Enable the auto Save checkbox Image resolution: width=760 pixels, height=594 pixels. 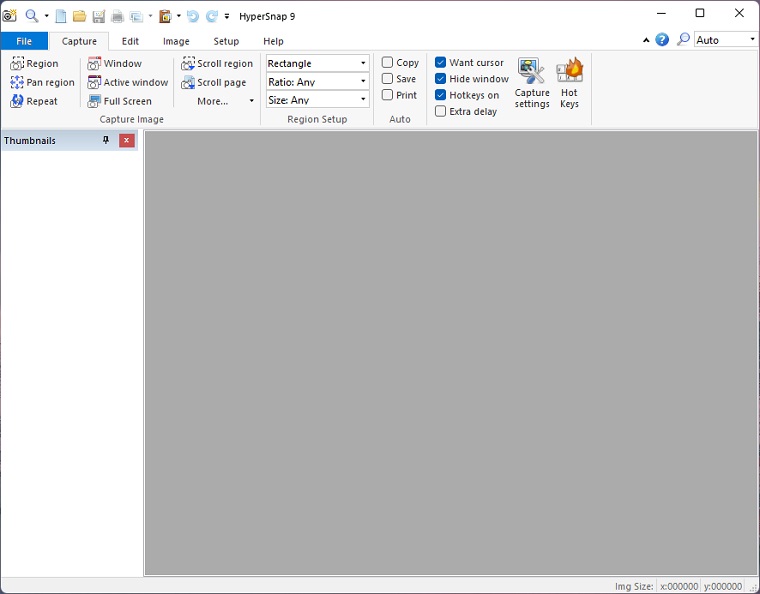[x=387, y=78]
